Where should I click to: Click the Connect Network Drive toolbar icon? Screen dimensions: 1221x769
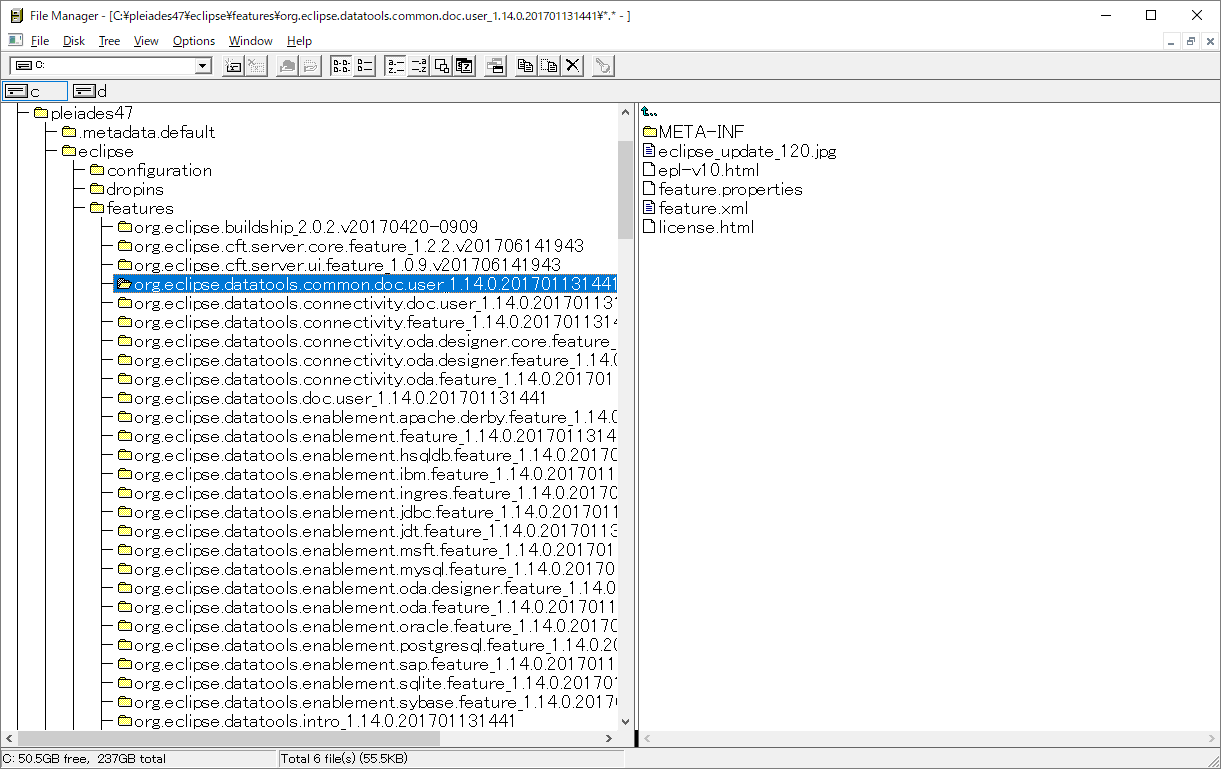[232, 65]
